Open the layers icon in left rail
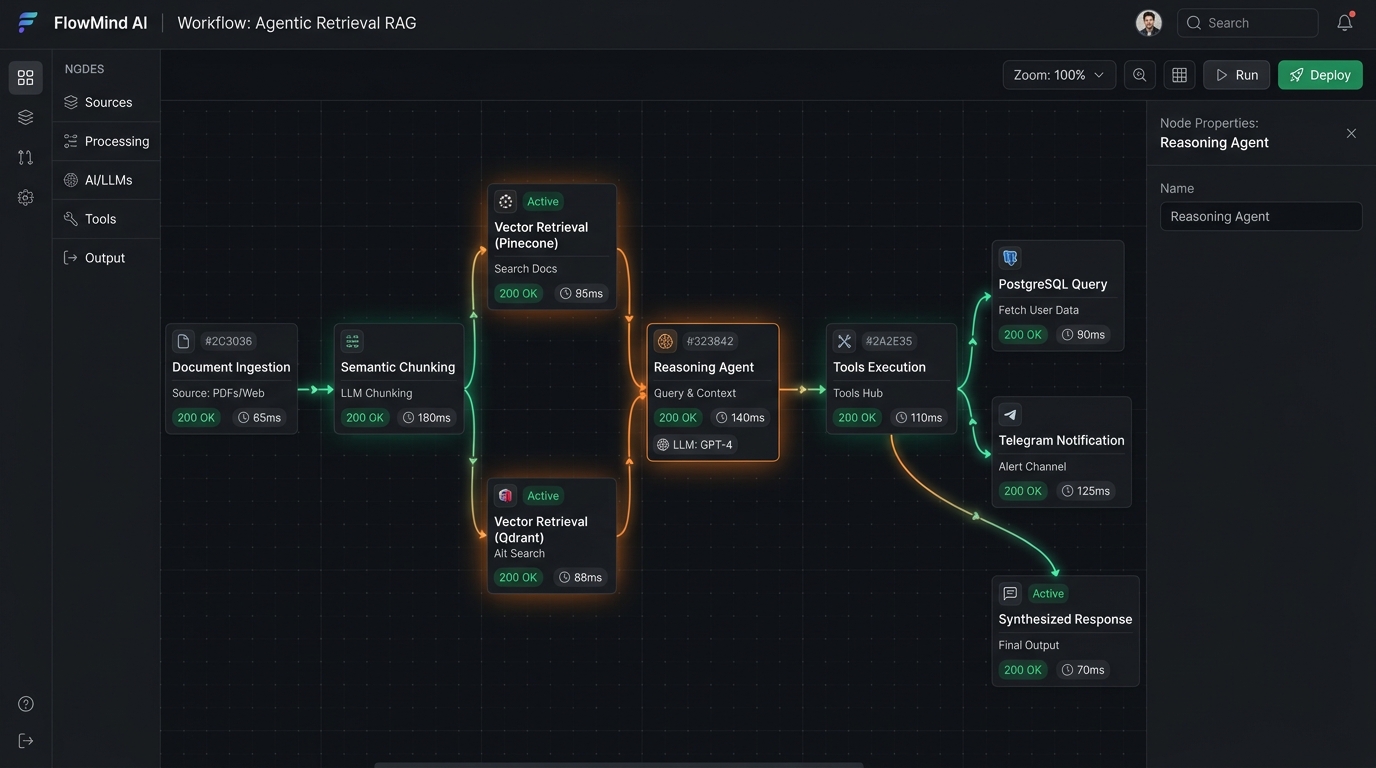The height and width of the screenshot is (768, 1376). (26, 117)
